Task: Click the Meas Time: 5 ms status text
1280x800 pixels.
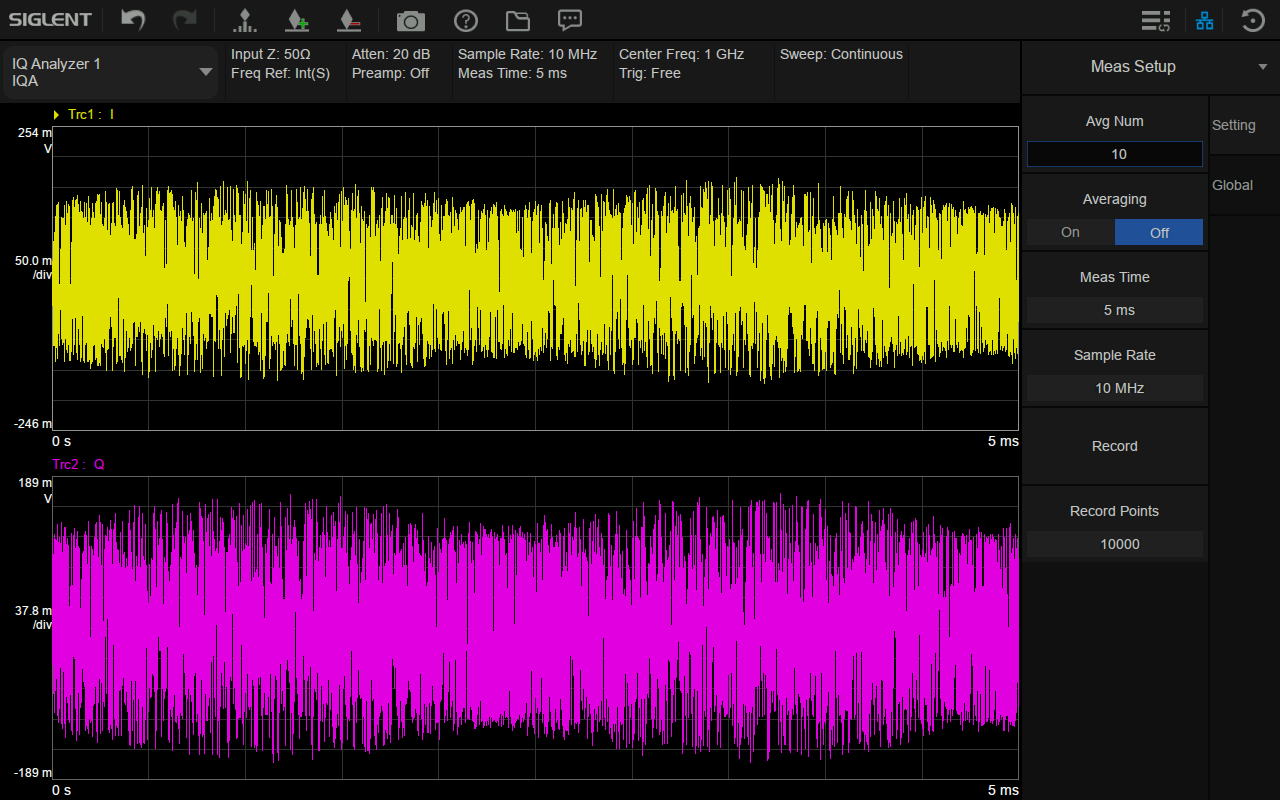Action: (512, 73)
